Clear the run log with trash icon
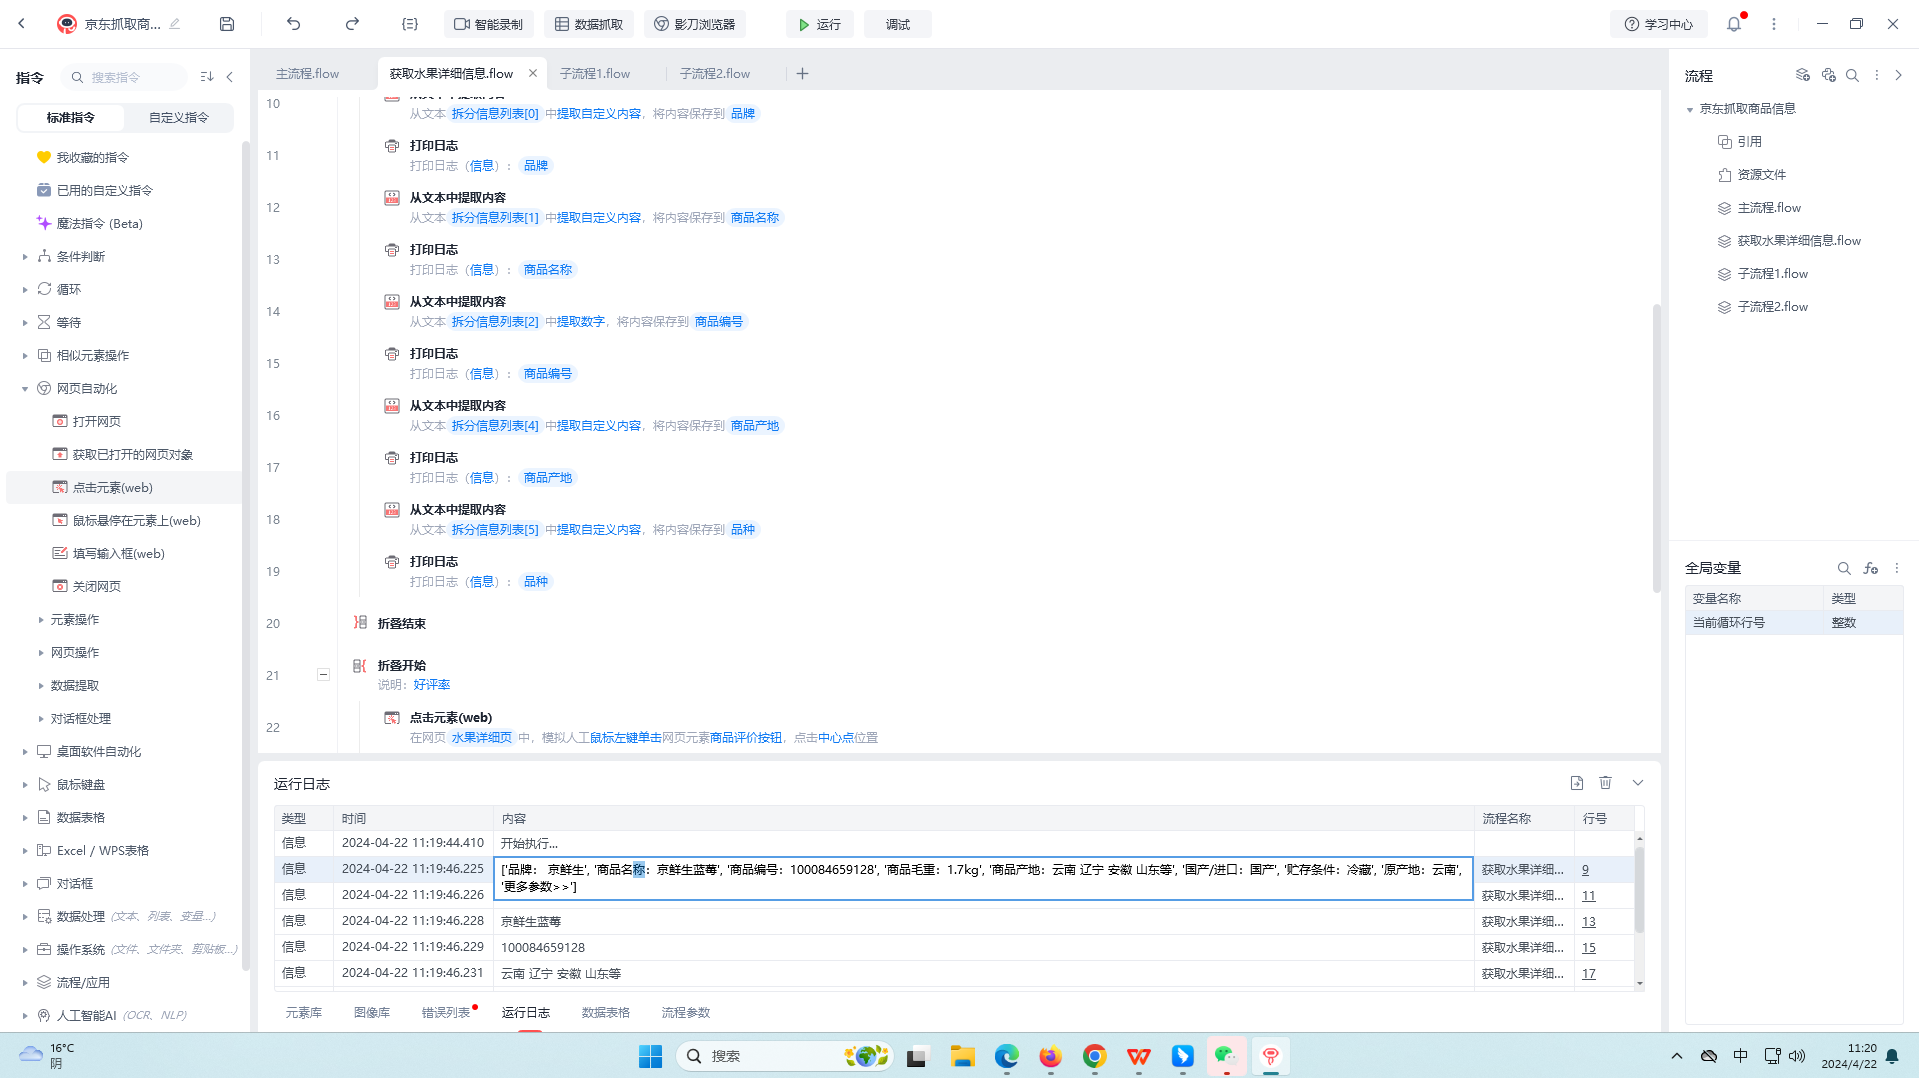 pos(1605,783)
